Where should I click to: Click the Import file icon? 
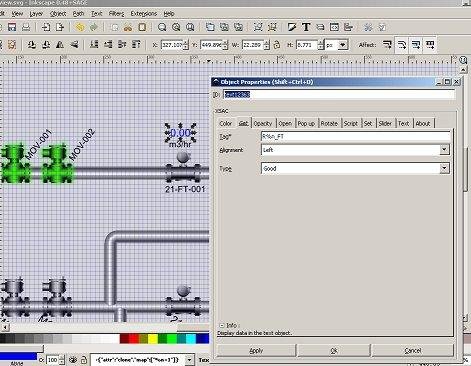(46, 27)
